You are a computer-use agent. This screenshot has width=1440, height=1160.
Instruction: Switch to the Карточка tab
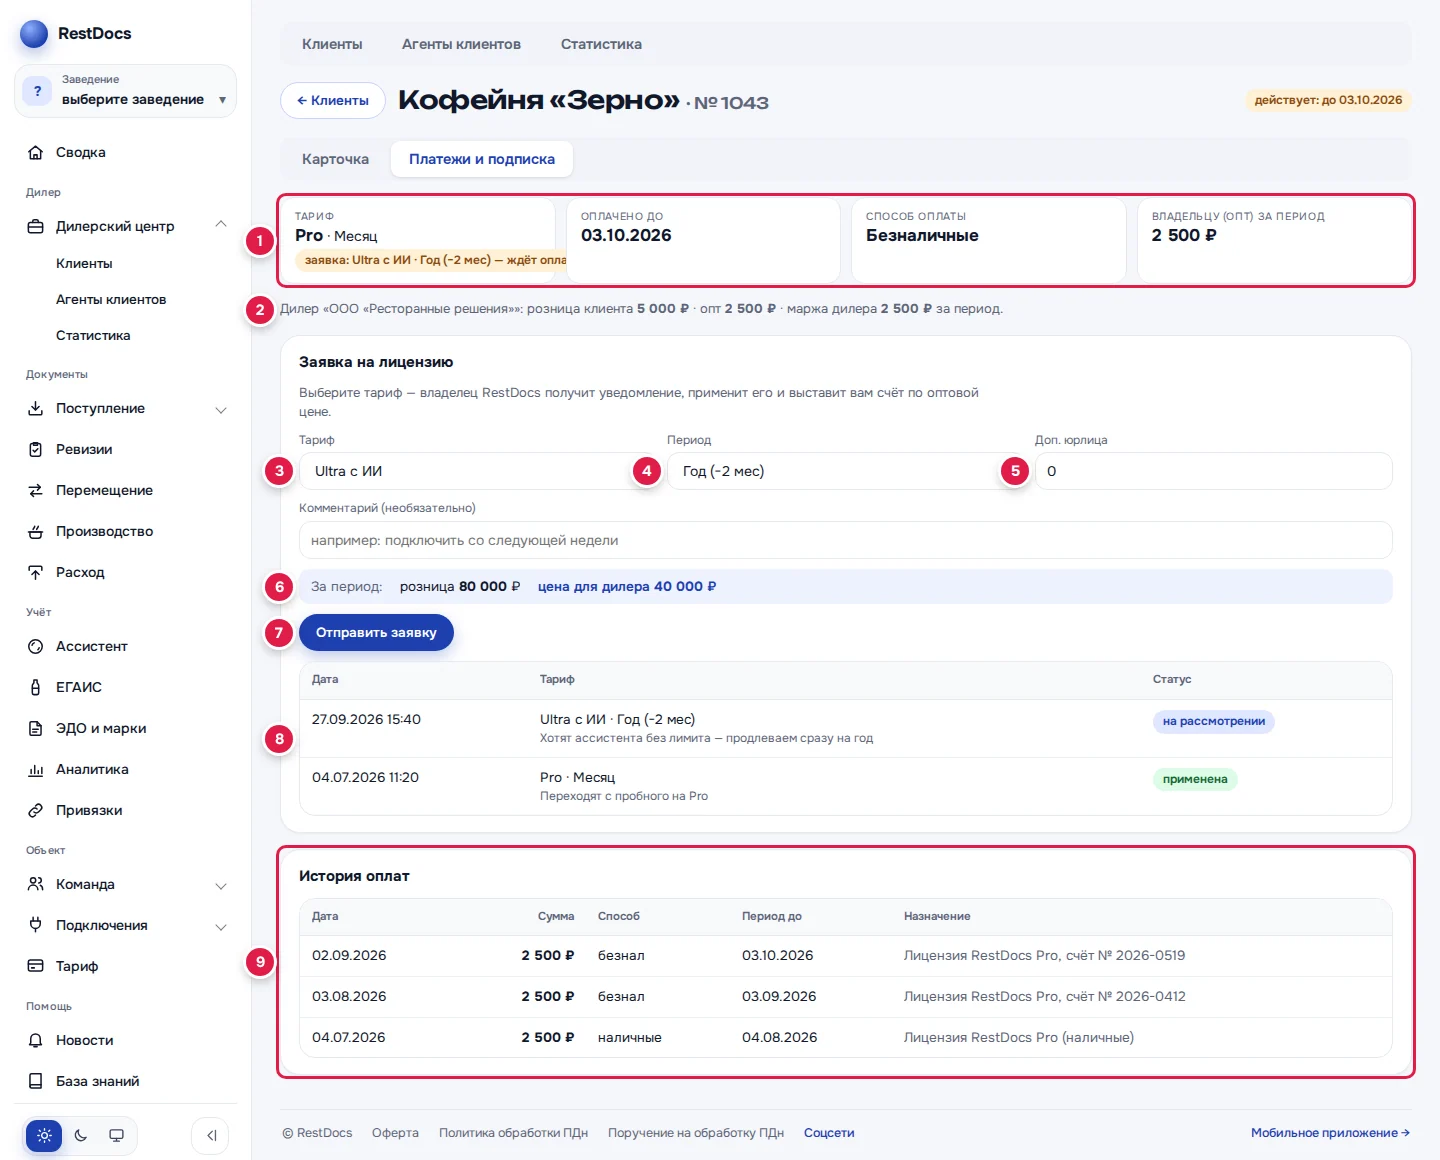click(335, 160)
